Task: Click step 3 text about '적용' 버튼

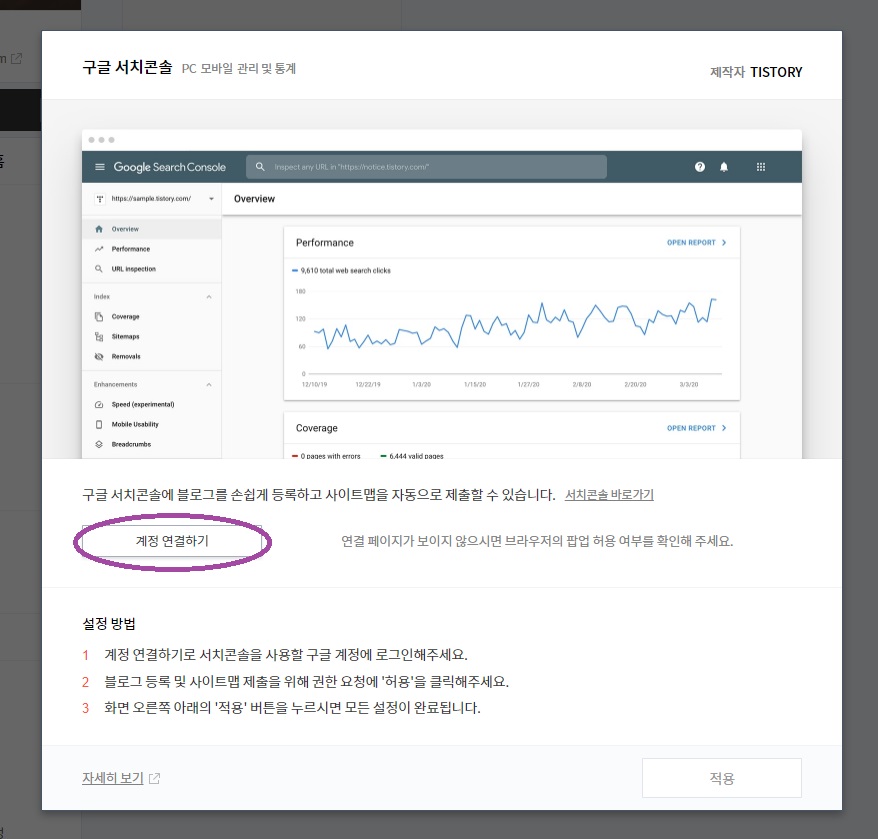Action: click(292, 708)
